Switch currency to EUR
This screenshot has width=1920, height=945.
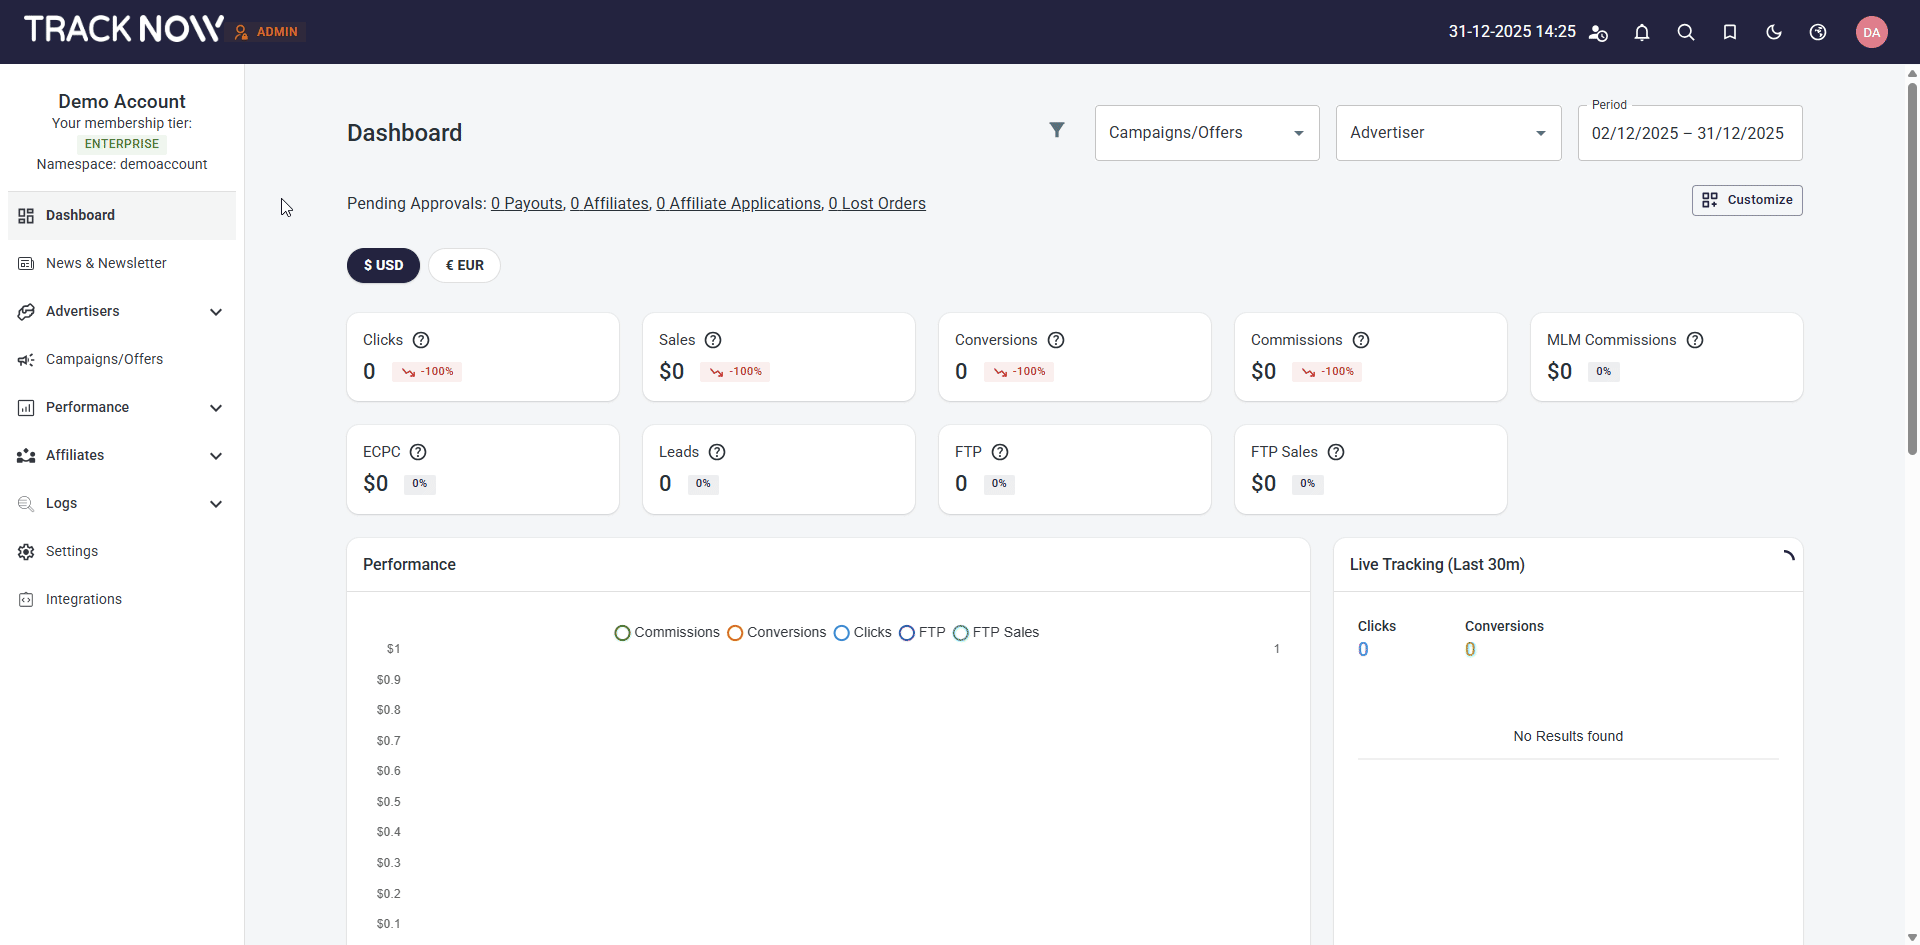pos(464,265)
